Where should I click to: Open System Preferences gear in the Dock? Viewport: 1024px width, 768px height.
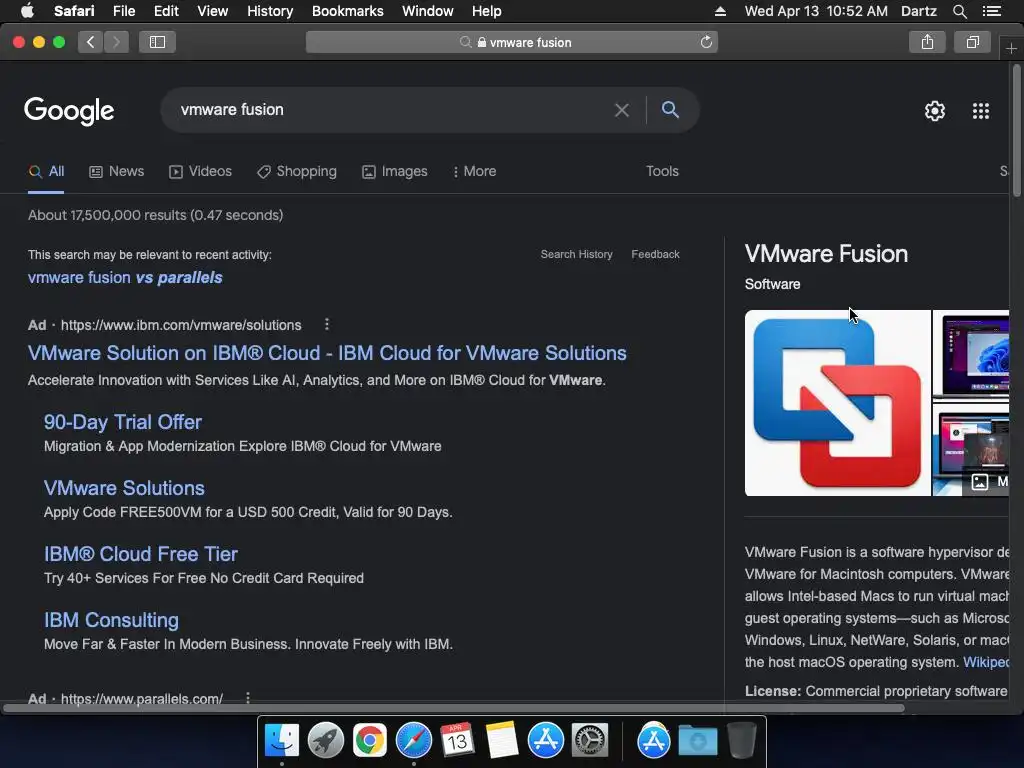tap(590, 740)
